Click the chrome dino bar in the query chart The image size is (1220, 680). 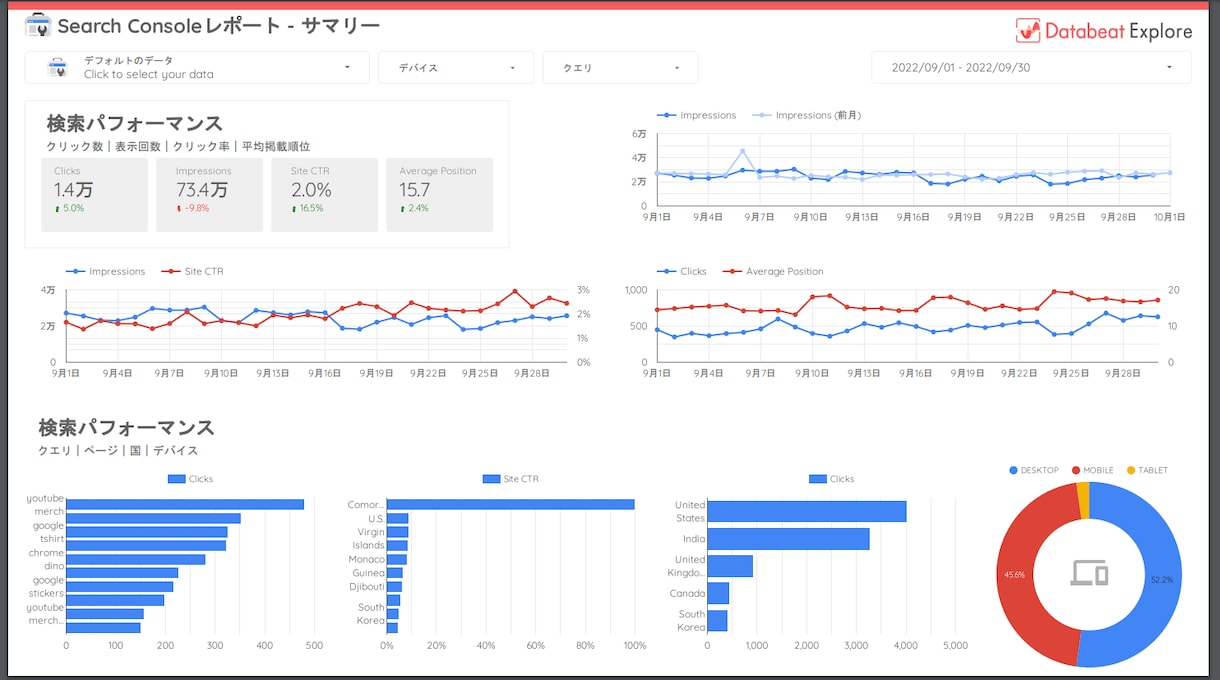135,559
